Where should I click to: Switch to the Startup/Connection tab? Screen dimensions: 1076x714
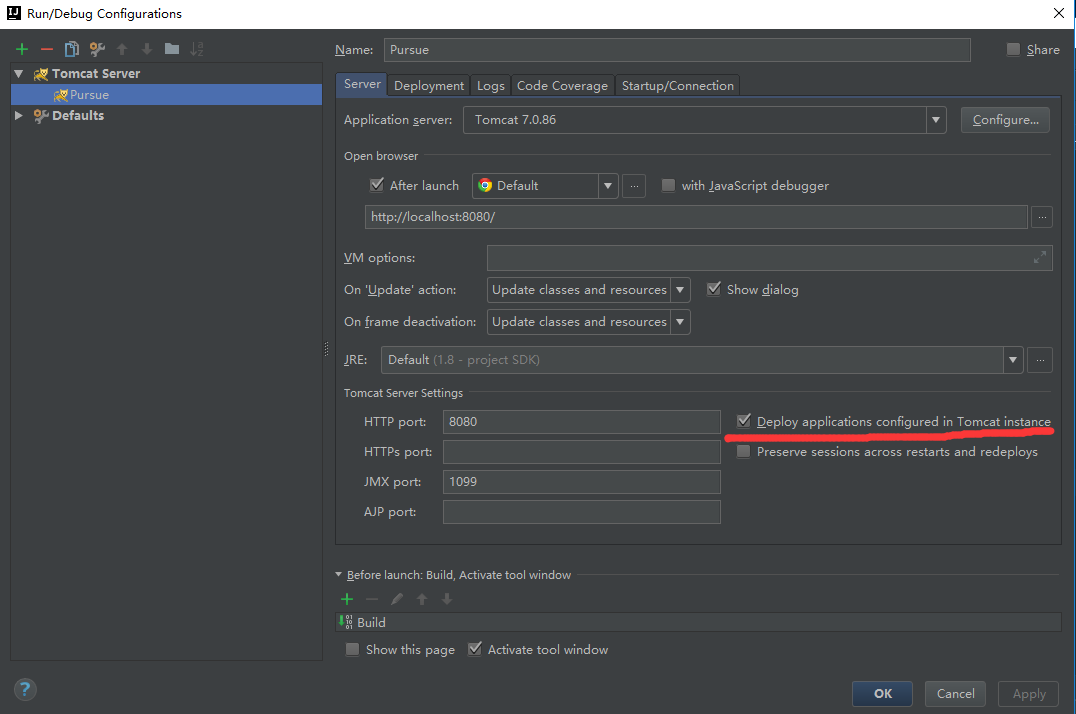[x=677, y=85]
